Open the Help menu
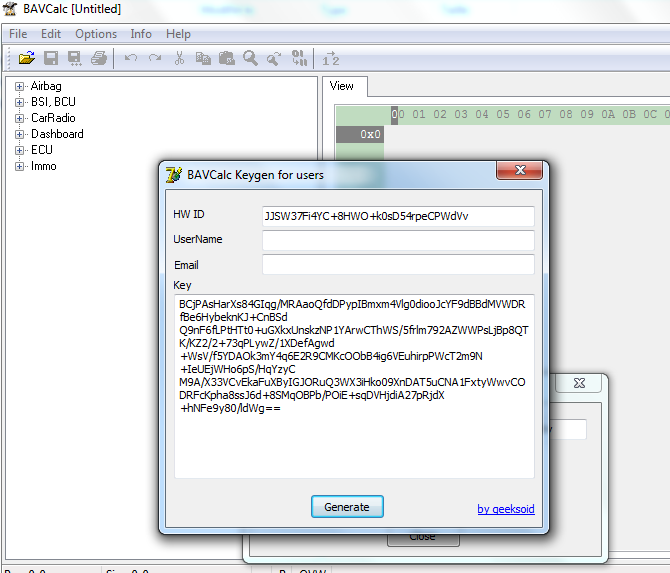This screenshot has width=670, height=573. 178,34
